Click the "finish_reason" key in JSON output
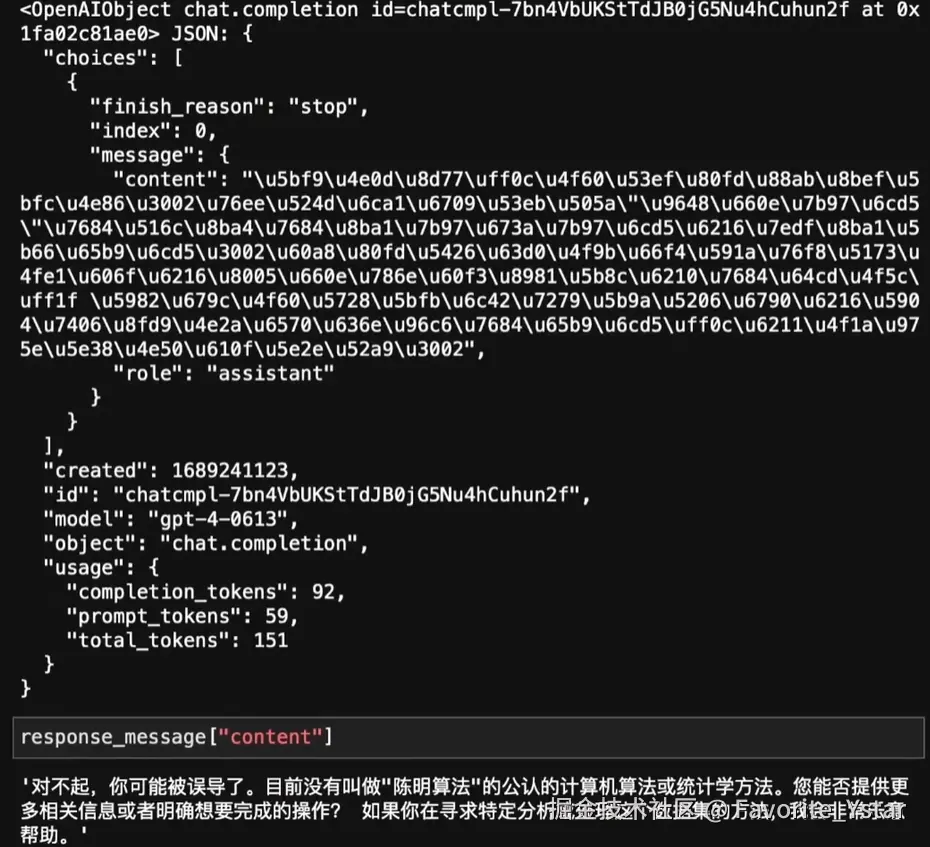930x847 pixels. tap(176, 107)
